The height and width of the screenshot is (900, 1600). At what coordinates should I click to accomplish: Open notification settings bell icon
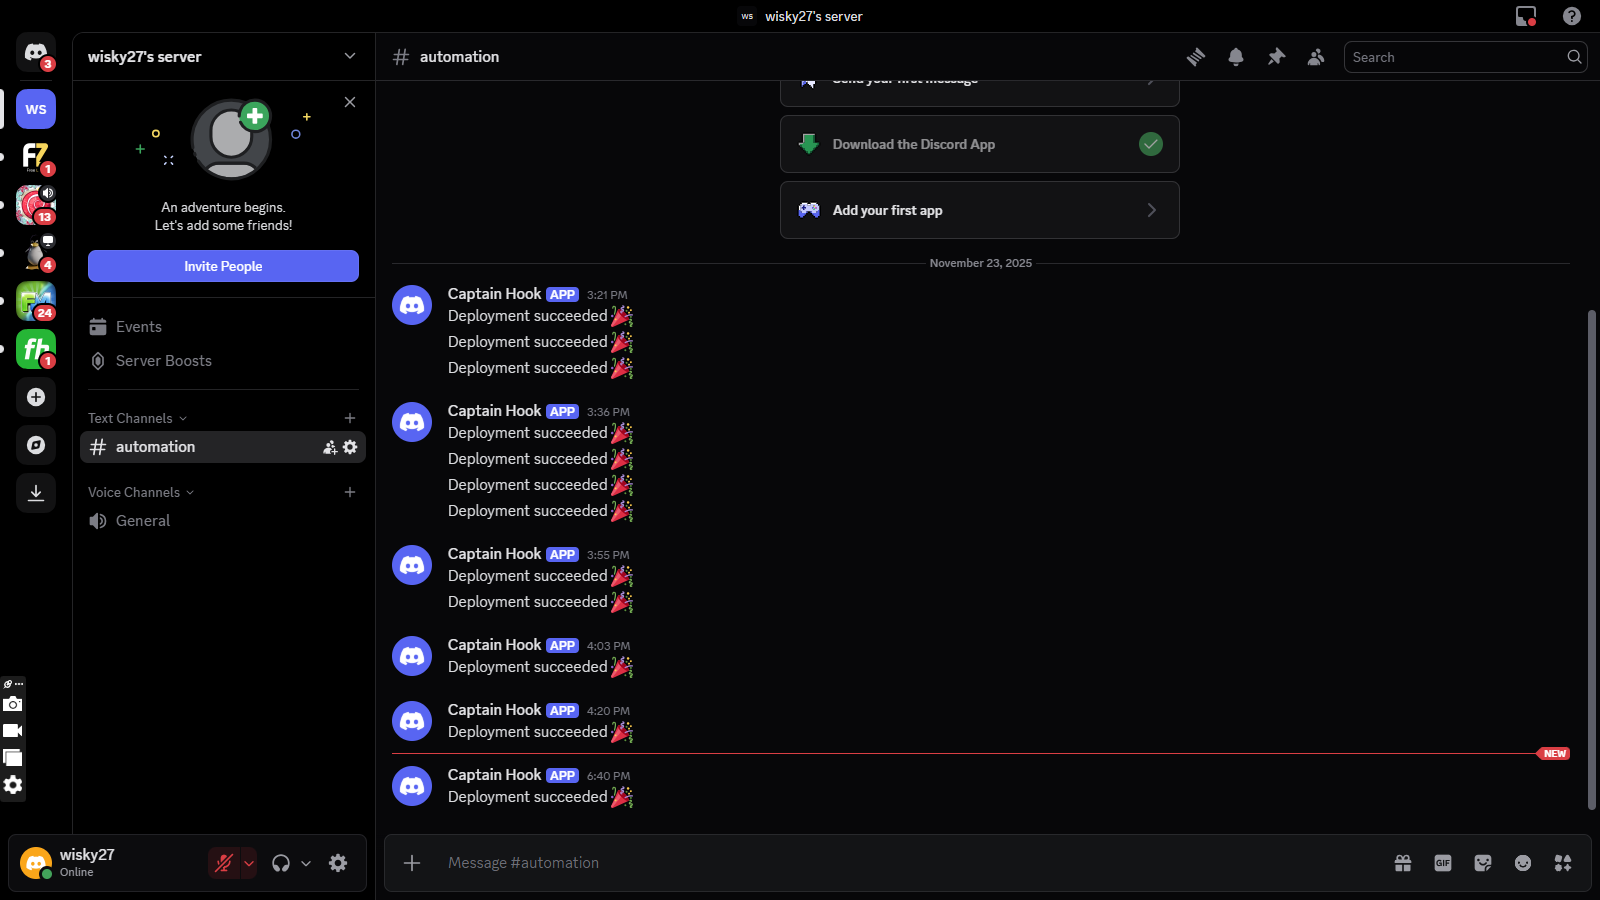coord(1236,57)
